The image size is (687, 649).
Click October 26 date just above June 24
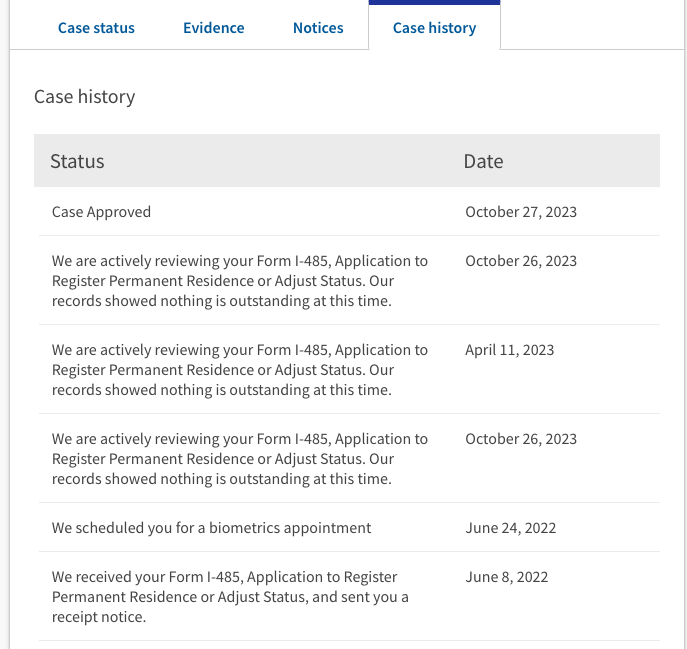[x=521, y=439]
